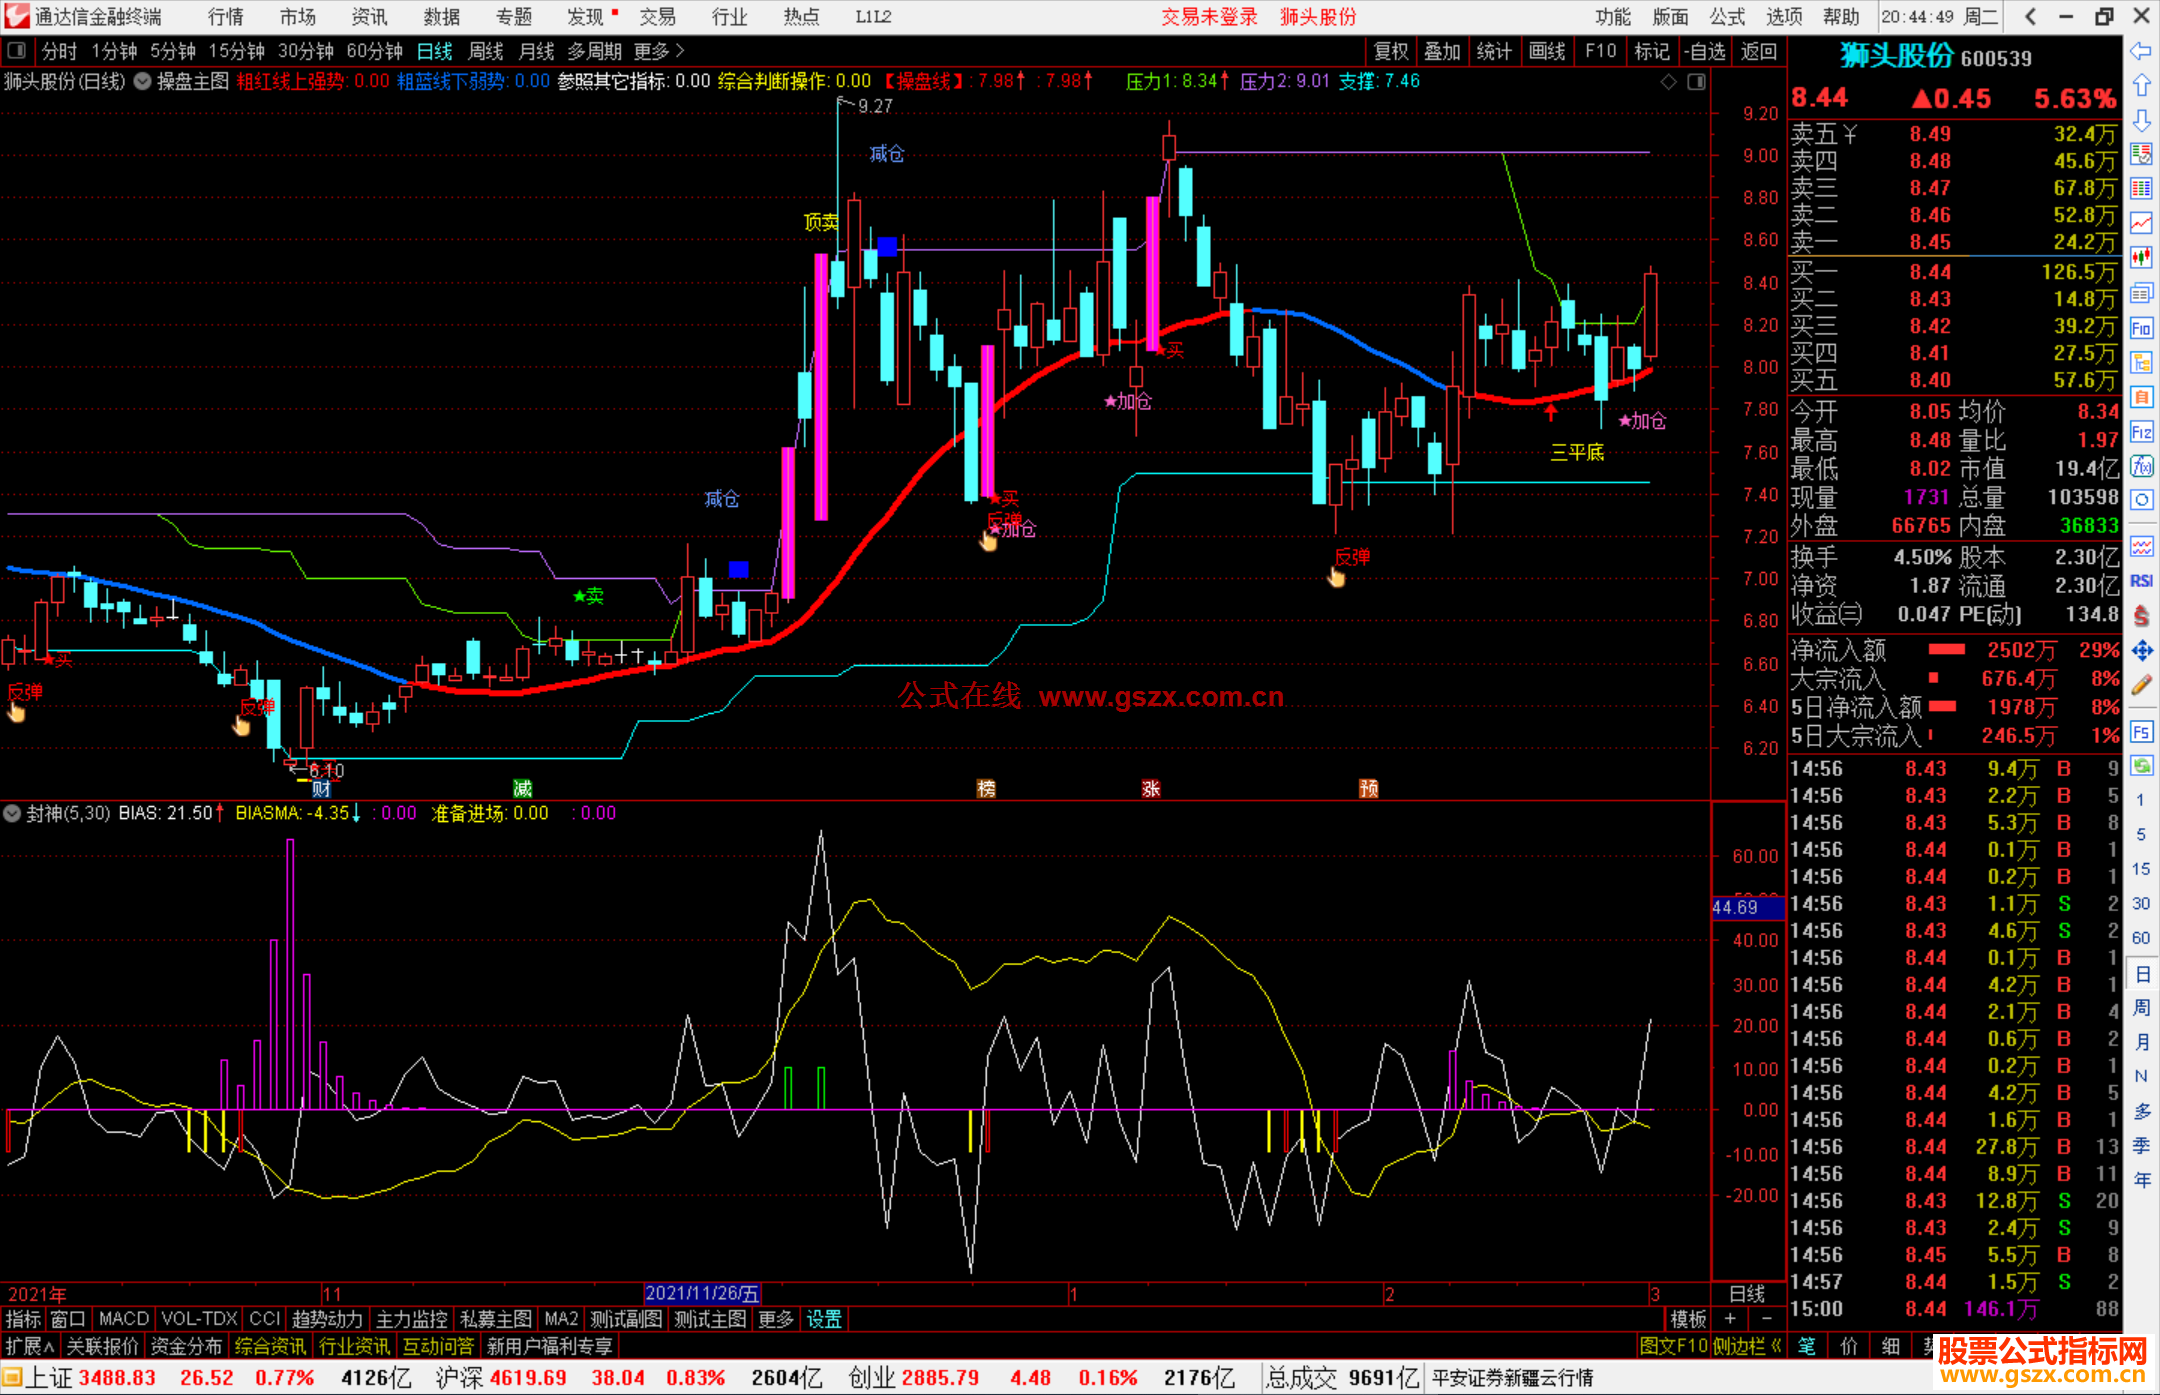This screenshot has width=2160, height=1395.
Task: Click the red S-arrow sidebar icon
Action: point(2141,616)
